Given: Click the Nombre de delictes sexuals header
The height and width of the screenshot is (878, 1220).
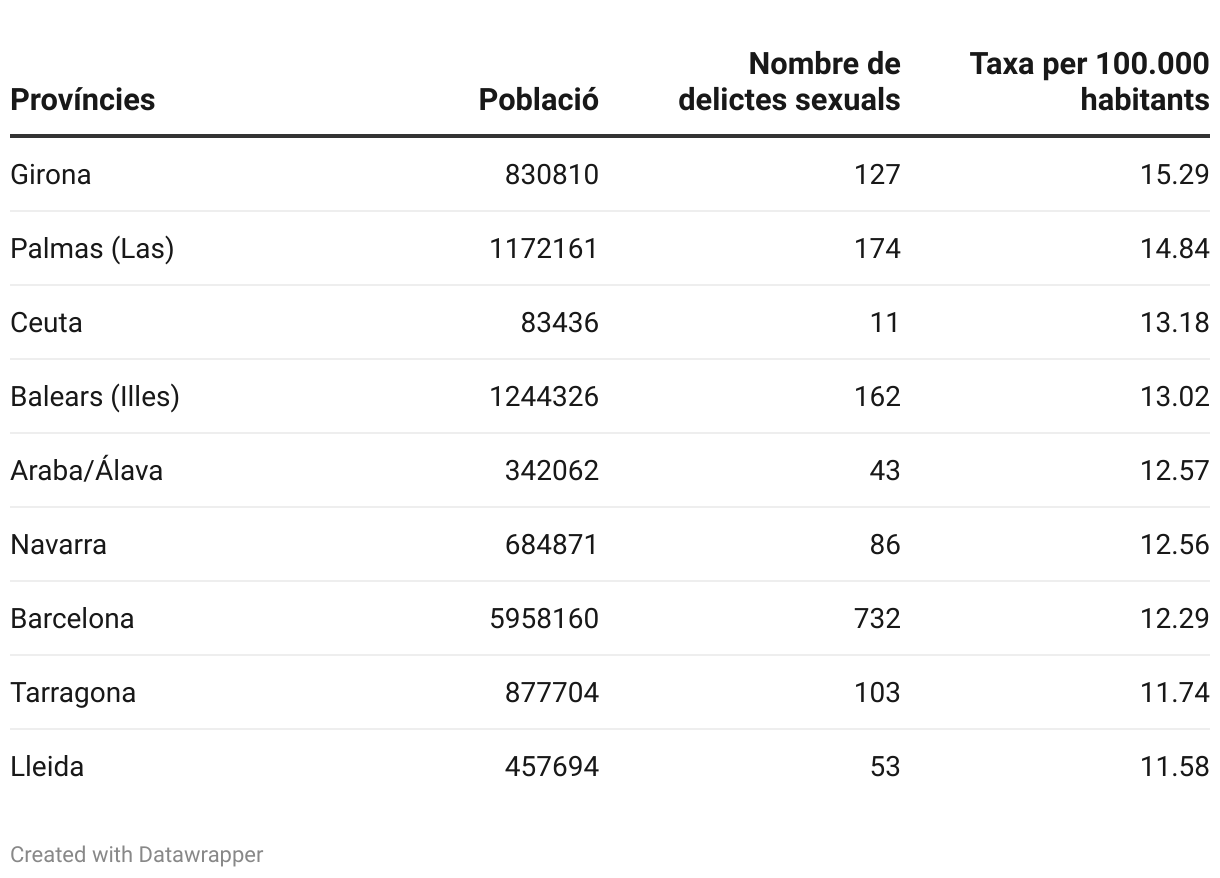Looking at the screenshot, I should pos(789,82).
